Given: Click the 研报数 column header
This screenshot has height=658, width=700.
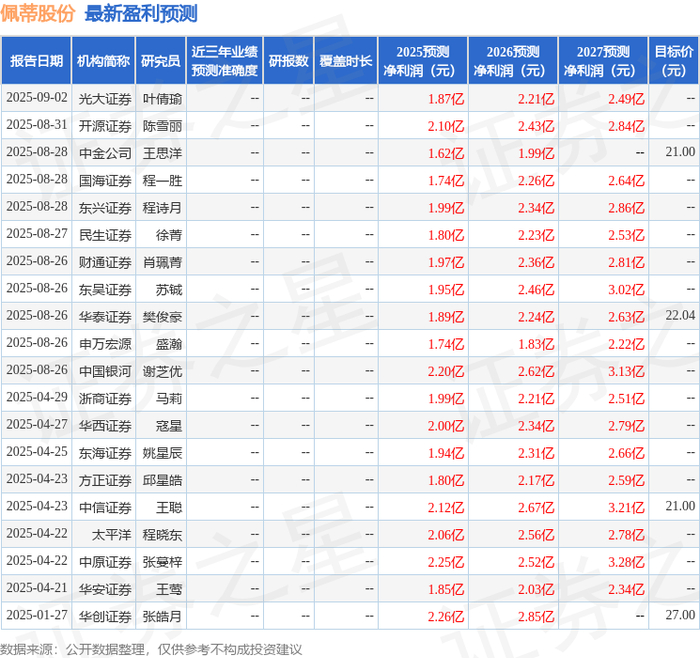Looking at the screenshot, I should click(288, 61).
